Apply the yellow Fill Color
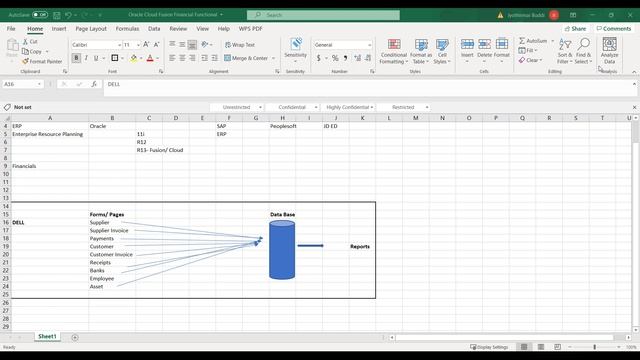 tap(133, 58)
